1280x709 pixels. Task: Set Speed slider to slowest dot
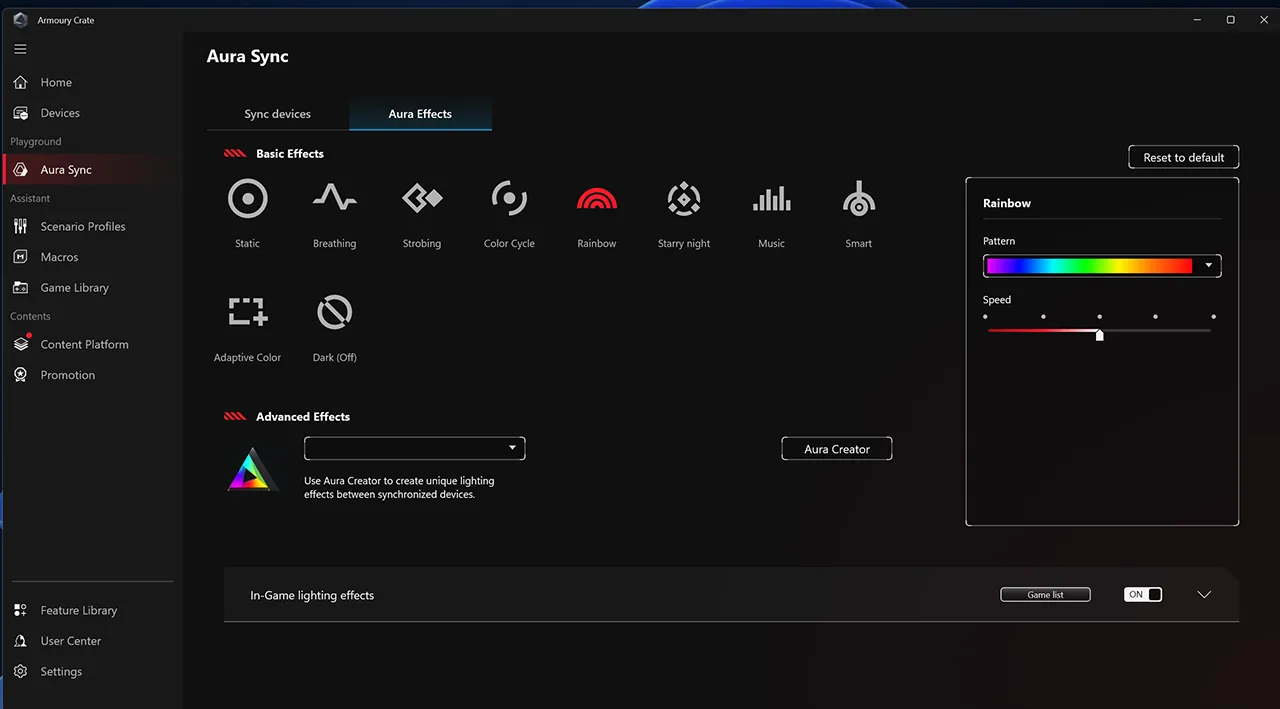pyautogui.click(x=985, y=316)
